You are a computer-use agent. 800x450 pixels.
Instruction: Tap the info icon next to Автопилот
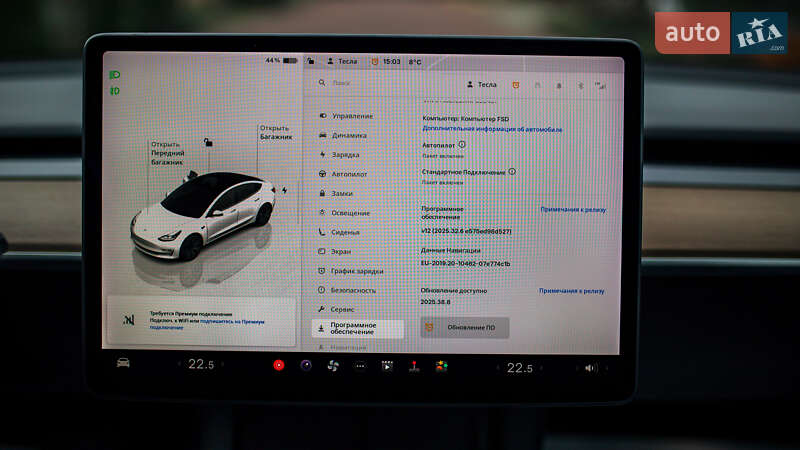pos(462,144)
